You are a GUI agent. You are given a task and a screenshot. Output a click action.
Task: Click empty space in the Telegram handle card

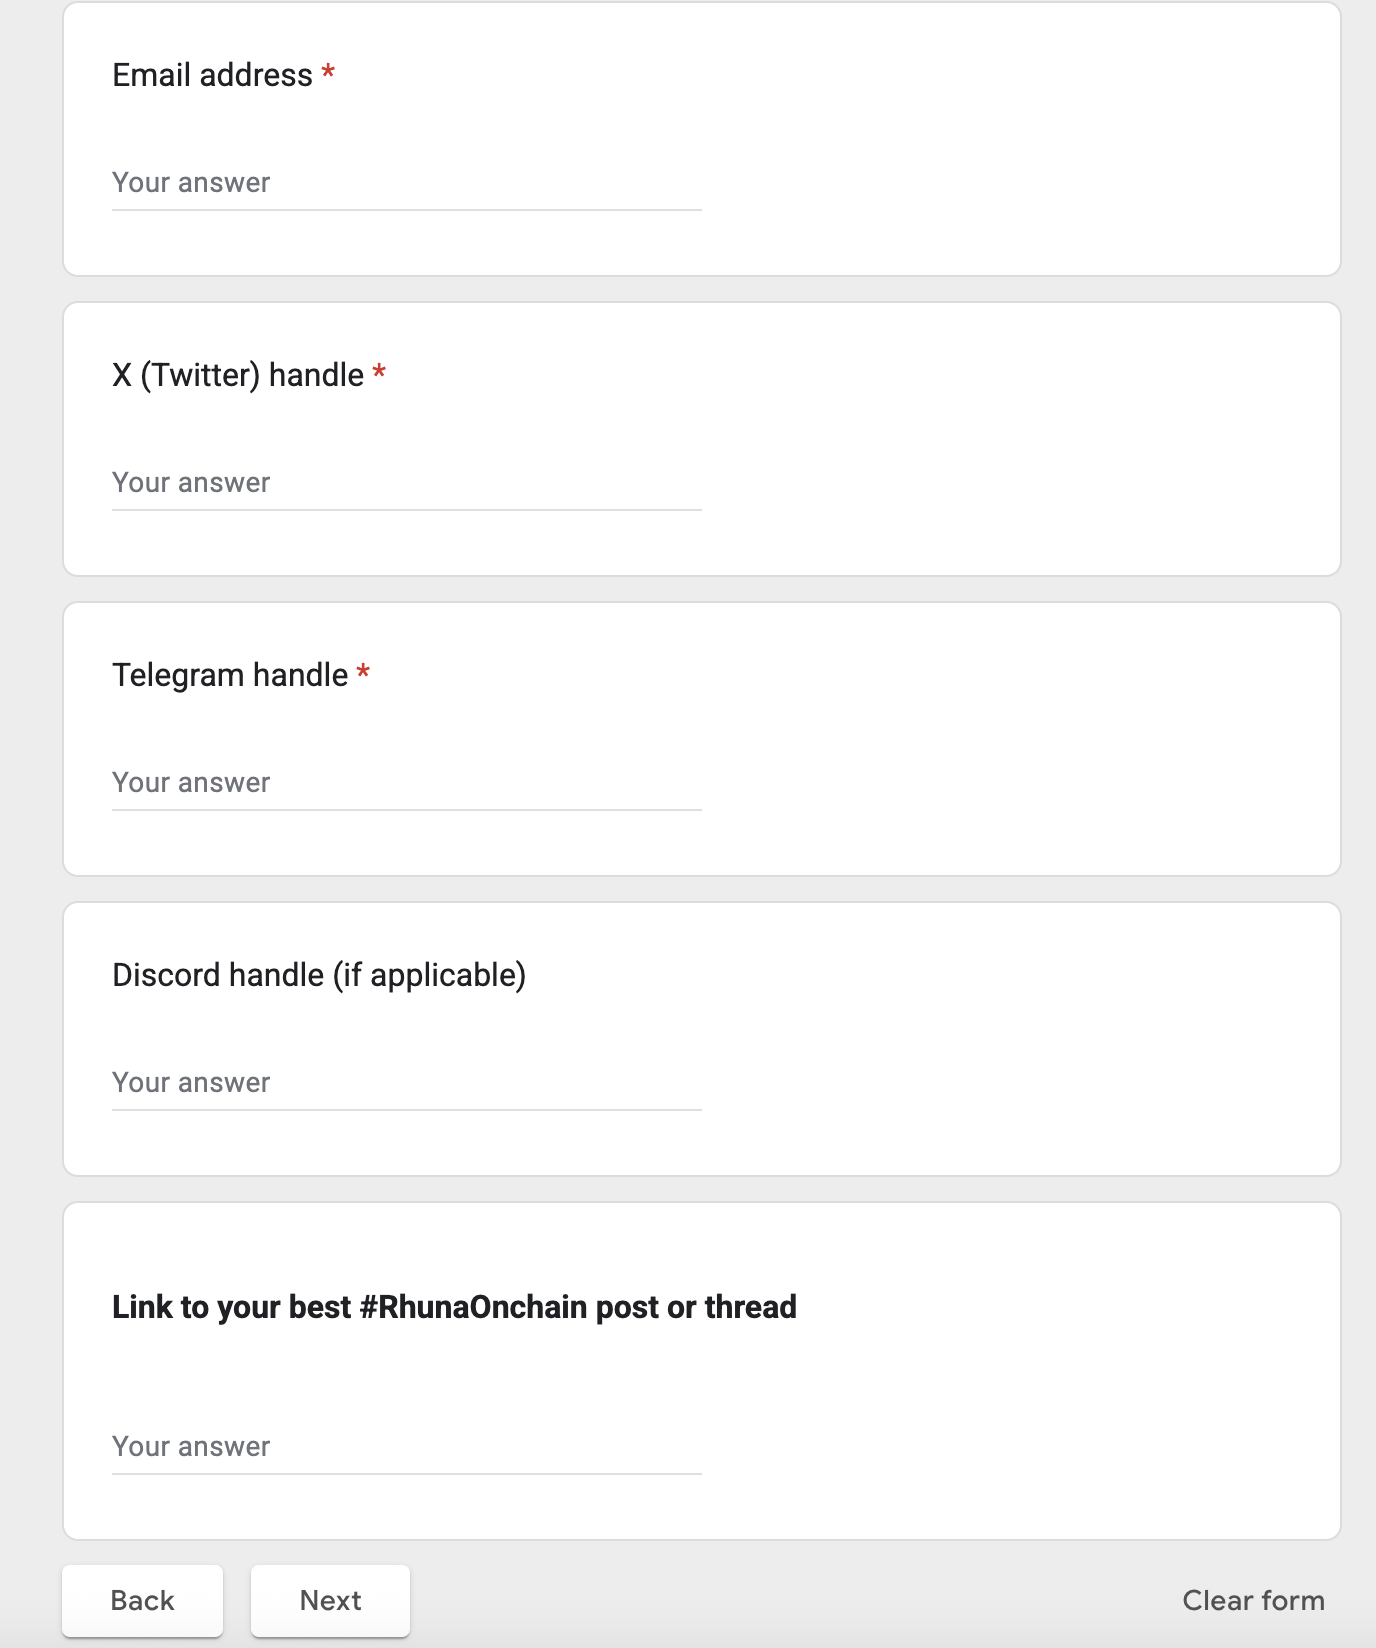(1000, 740)
